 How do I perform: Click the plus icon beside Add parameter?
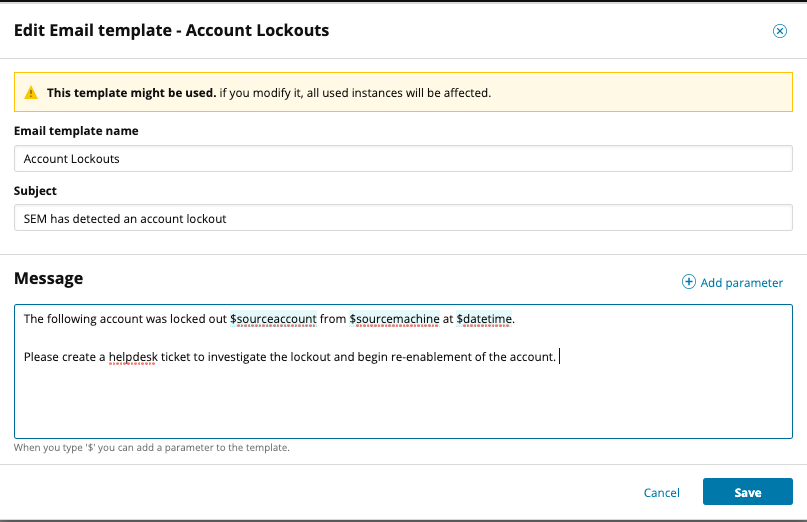[688, 282]
